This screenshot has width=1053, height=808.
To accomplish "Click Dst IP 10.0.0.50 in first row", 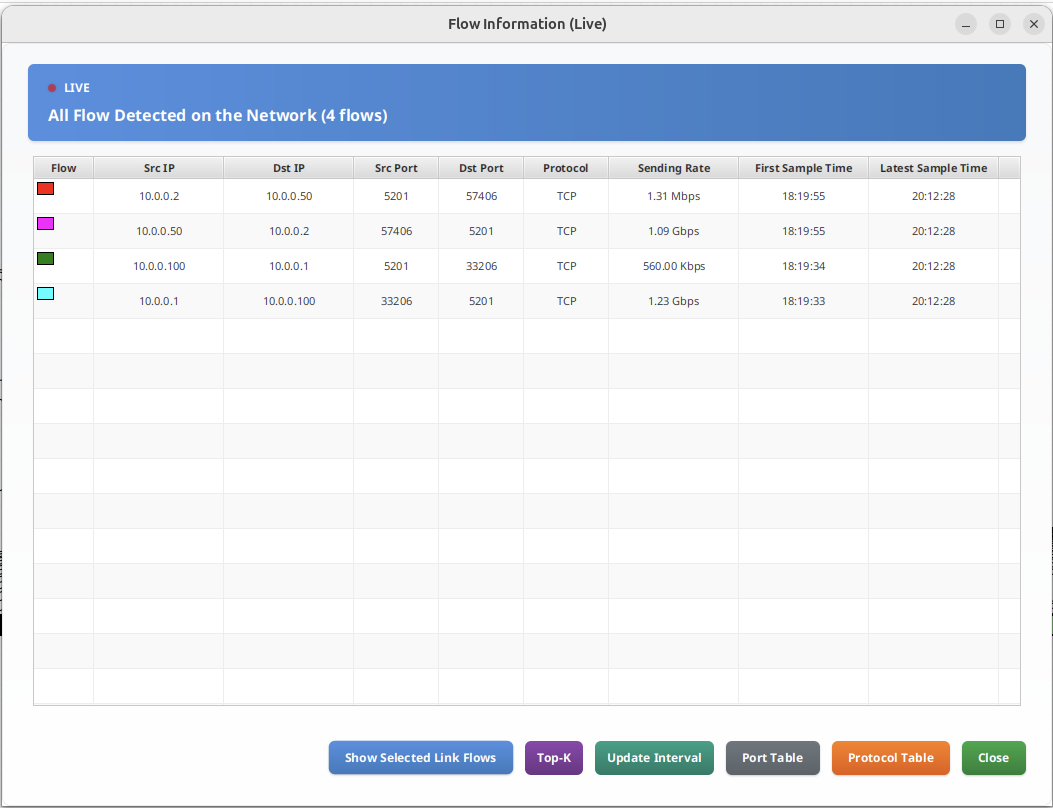I will [289, 196].
